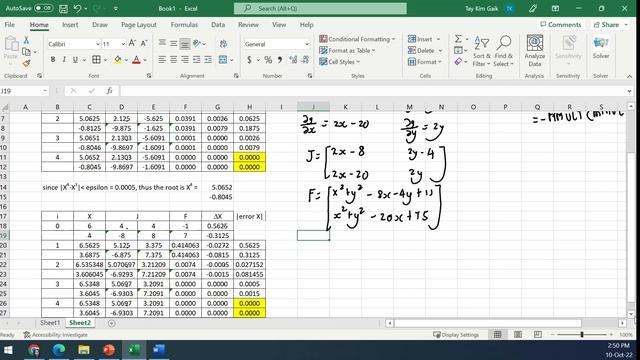This screenshot has height=360, width=640.
Task: Open the Delete cells dropdown
Action: click(x=425, y=51)
